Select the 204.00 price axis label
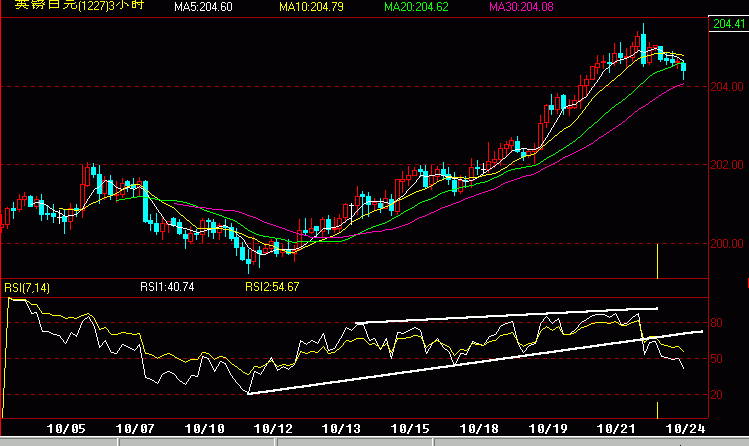This screenshot has height=446, width=749. coord(727,87)
